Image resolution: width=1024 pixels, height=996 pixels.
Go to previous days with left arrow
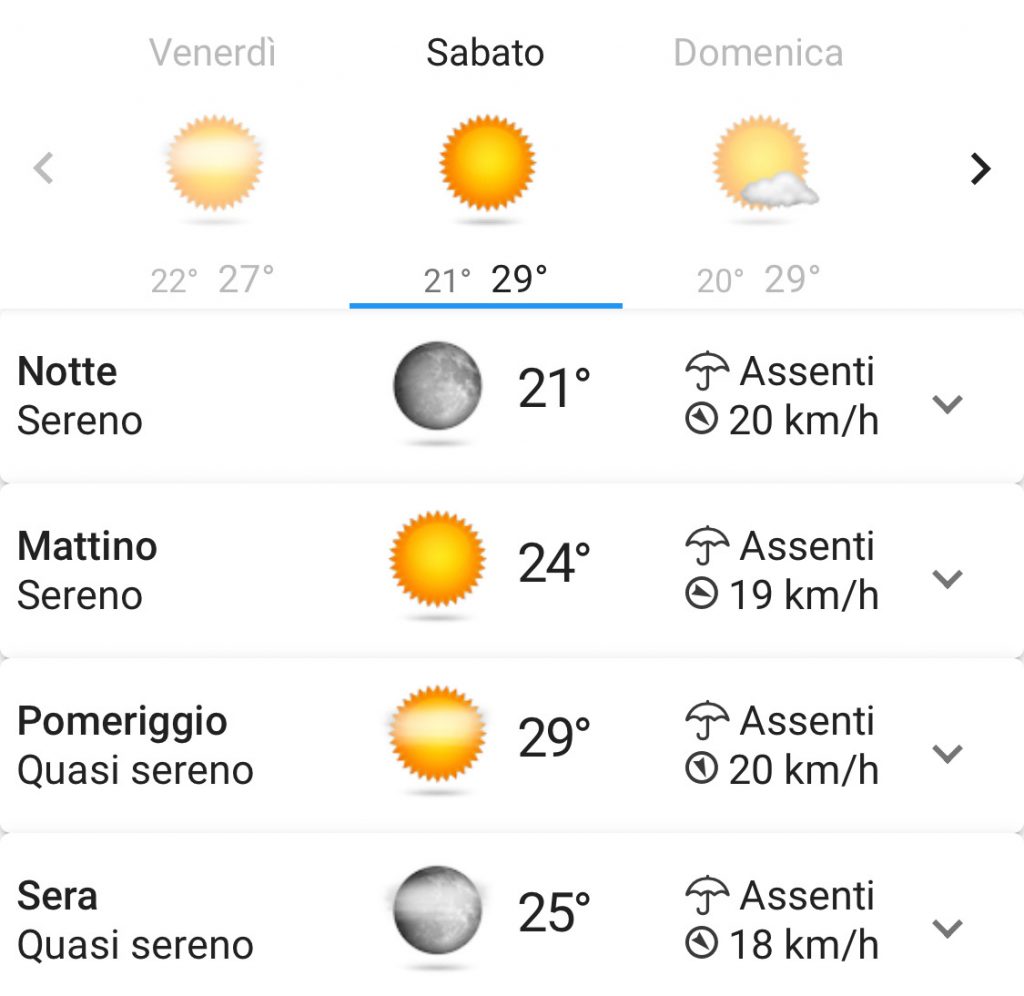(44, 168)
